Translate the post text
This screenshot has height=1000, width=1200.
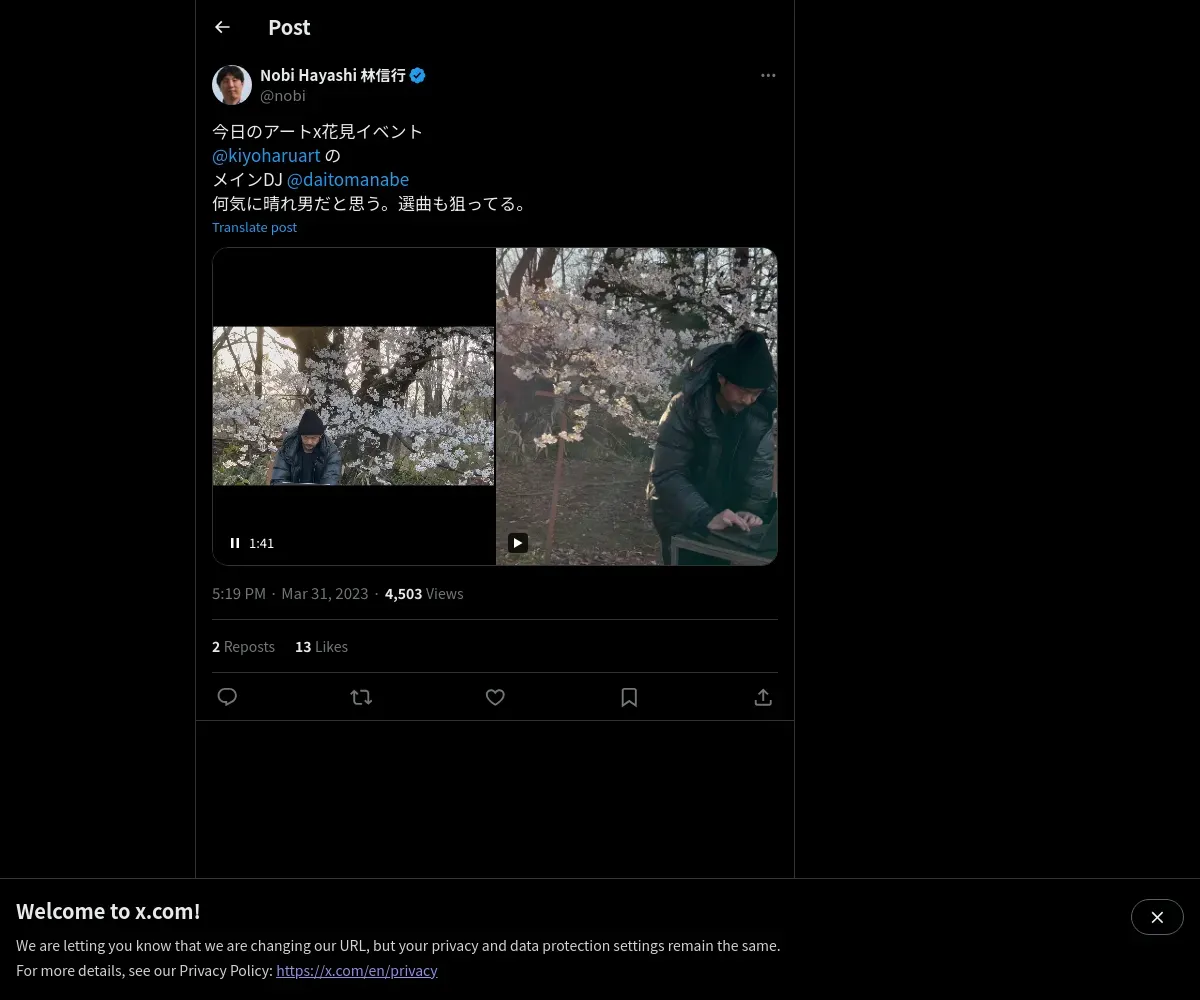pos(254,227)
